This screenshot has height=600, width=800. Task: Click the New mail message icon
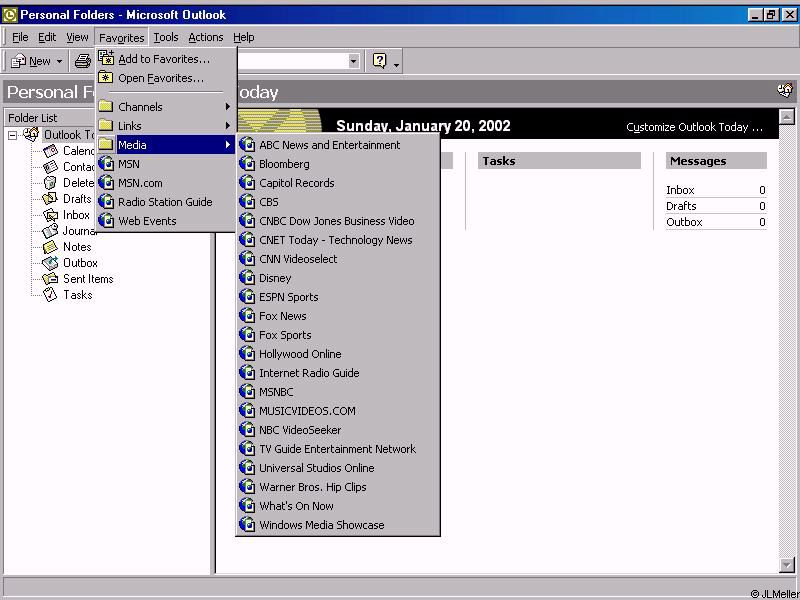click(x=18, y=61)
